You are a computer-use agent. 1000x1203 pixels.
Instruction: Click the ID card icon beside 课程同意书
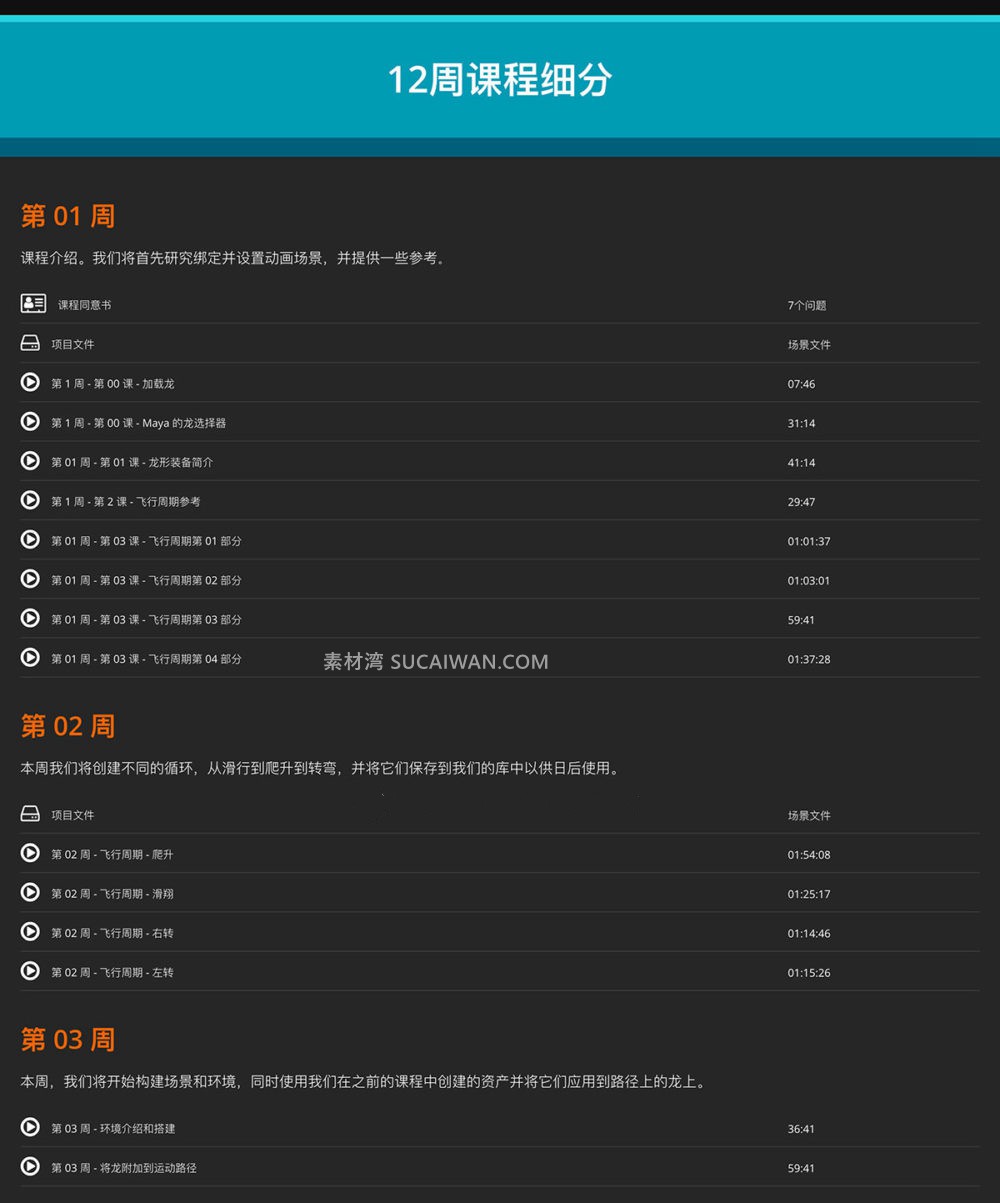click(29, 304)
